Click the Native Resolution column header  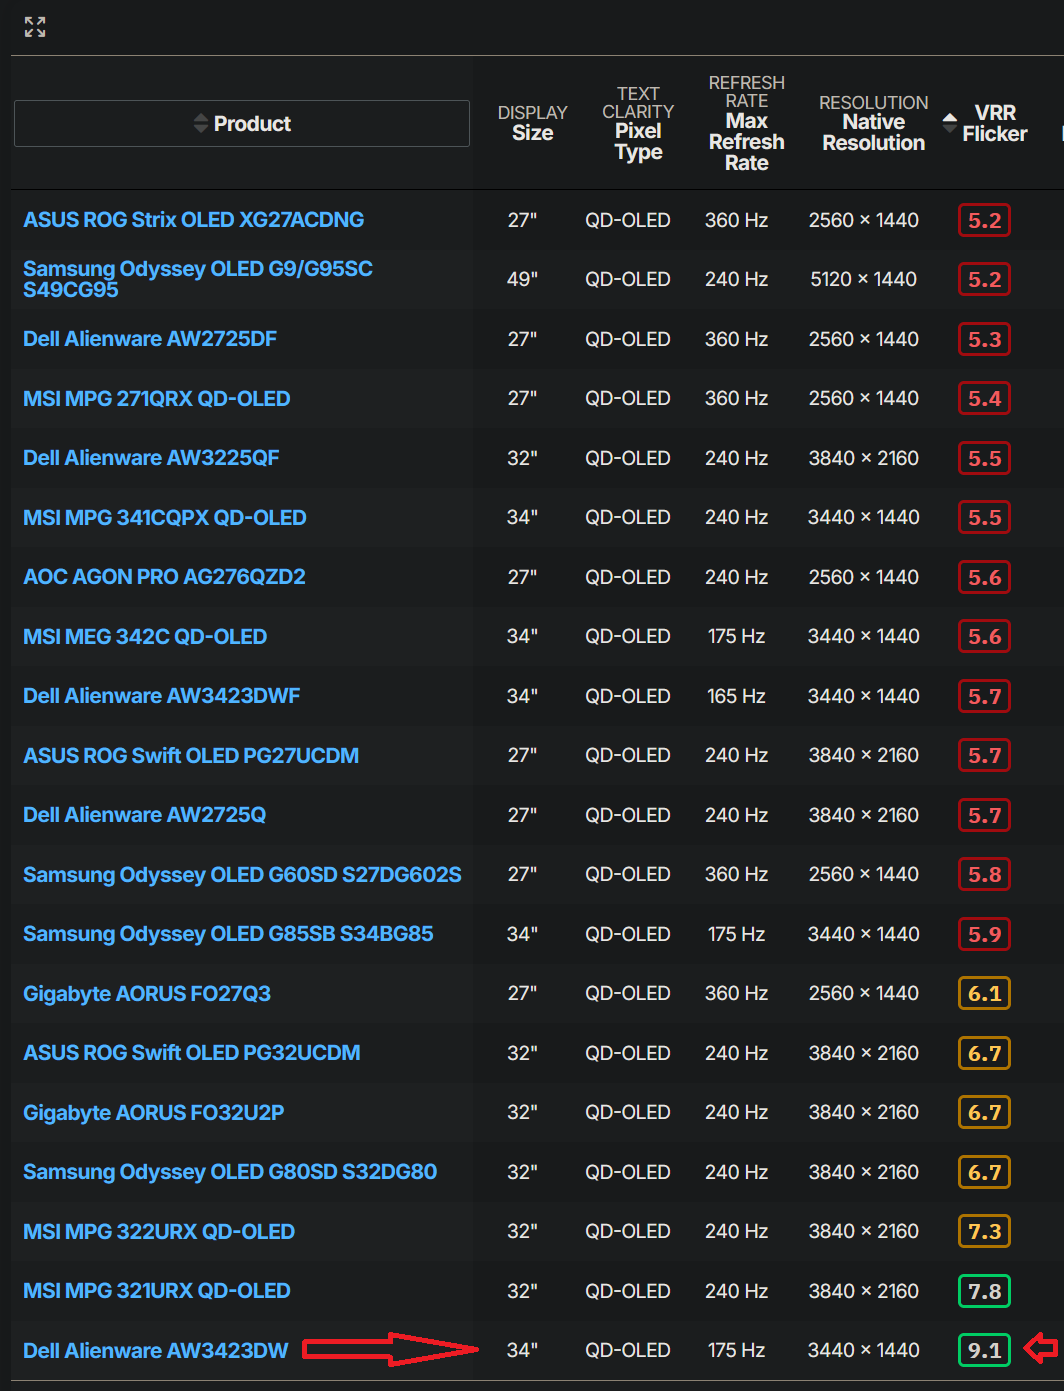pos(874,123)
